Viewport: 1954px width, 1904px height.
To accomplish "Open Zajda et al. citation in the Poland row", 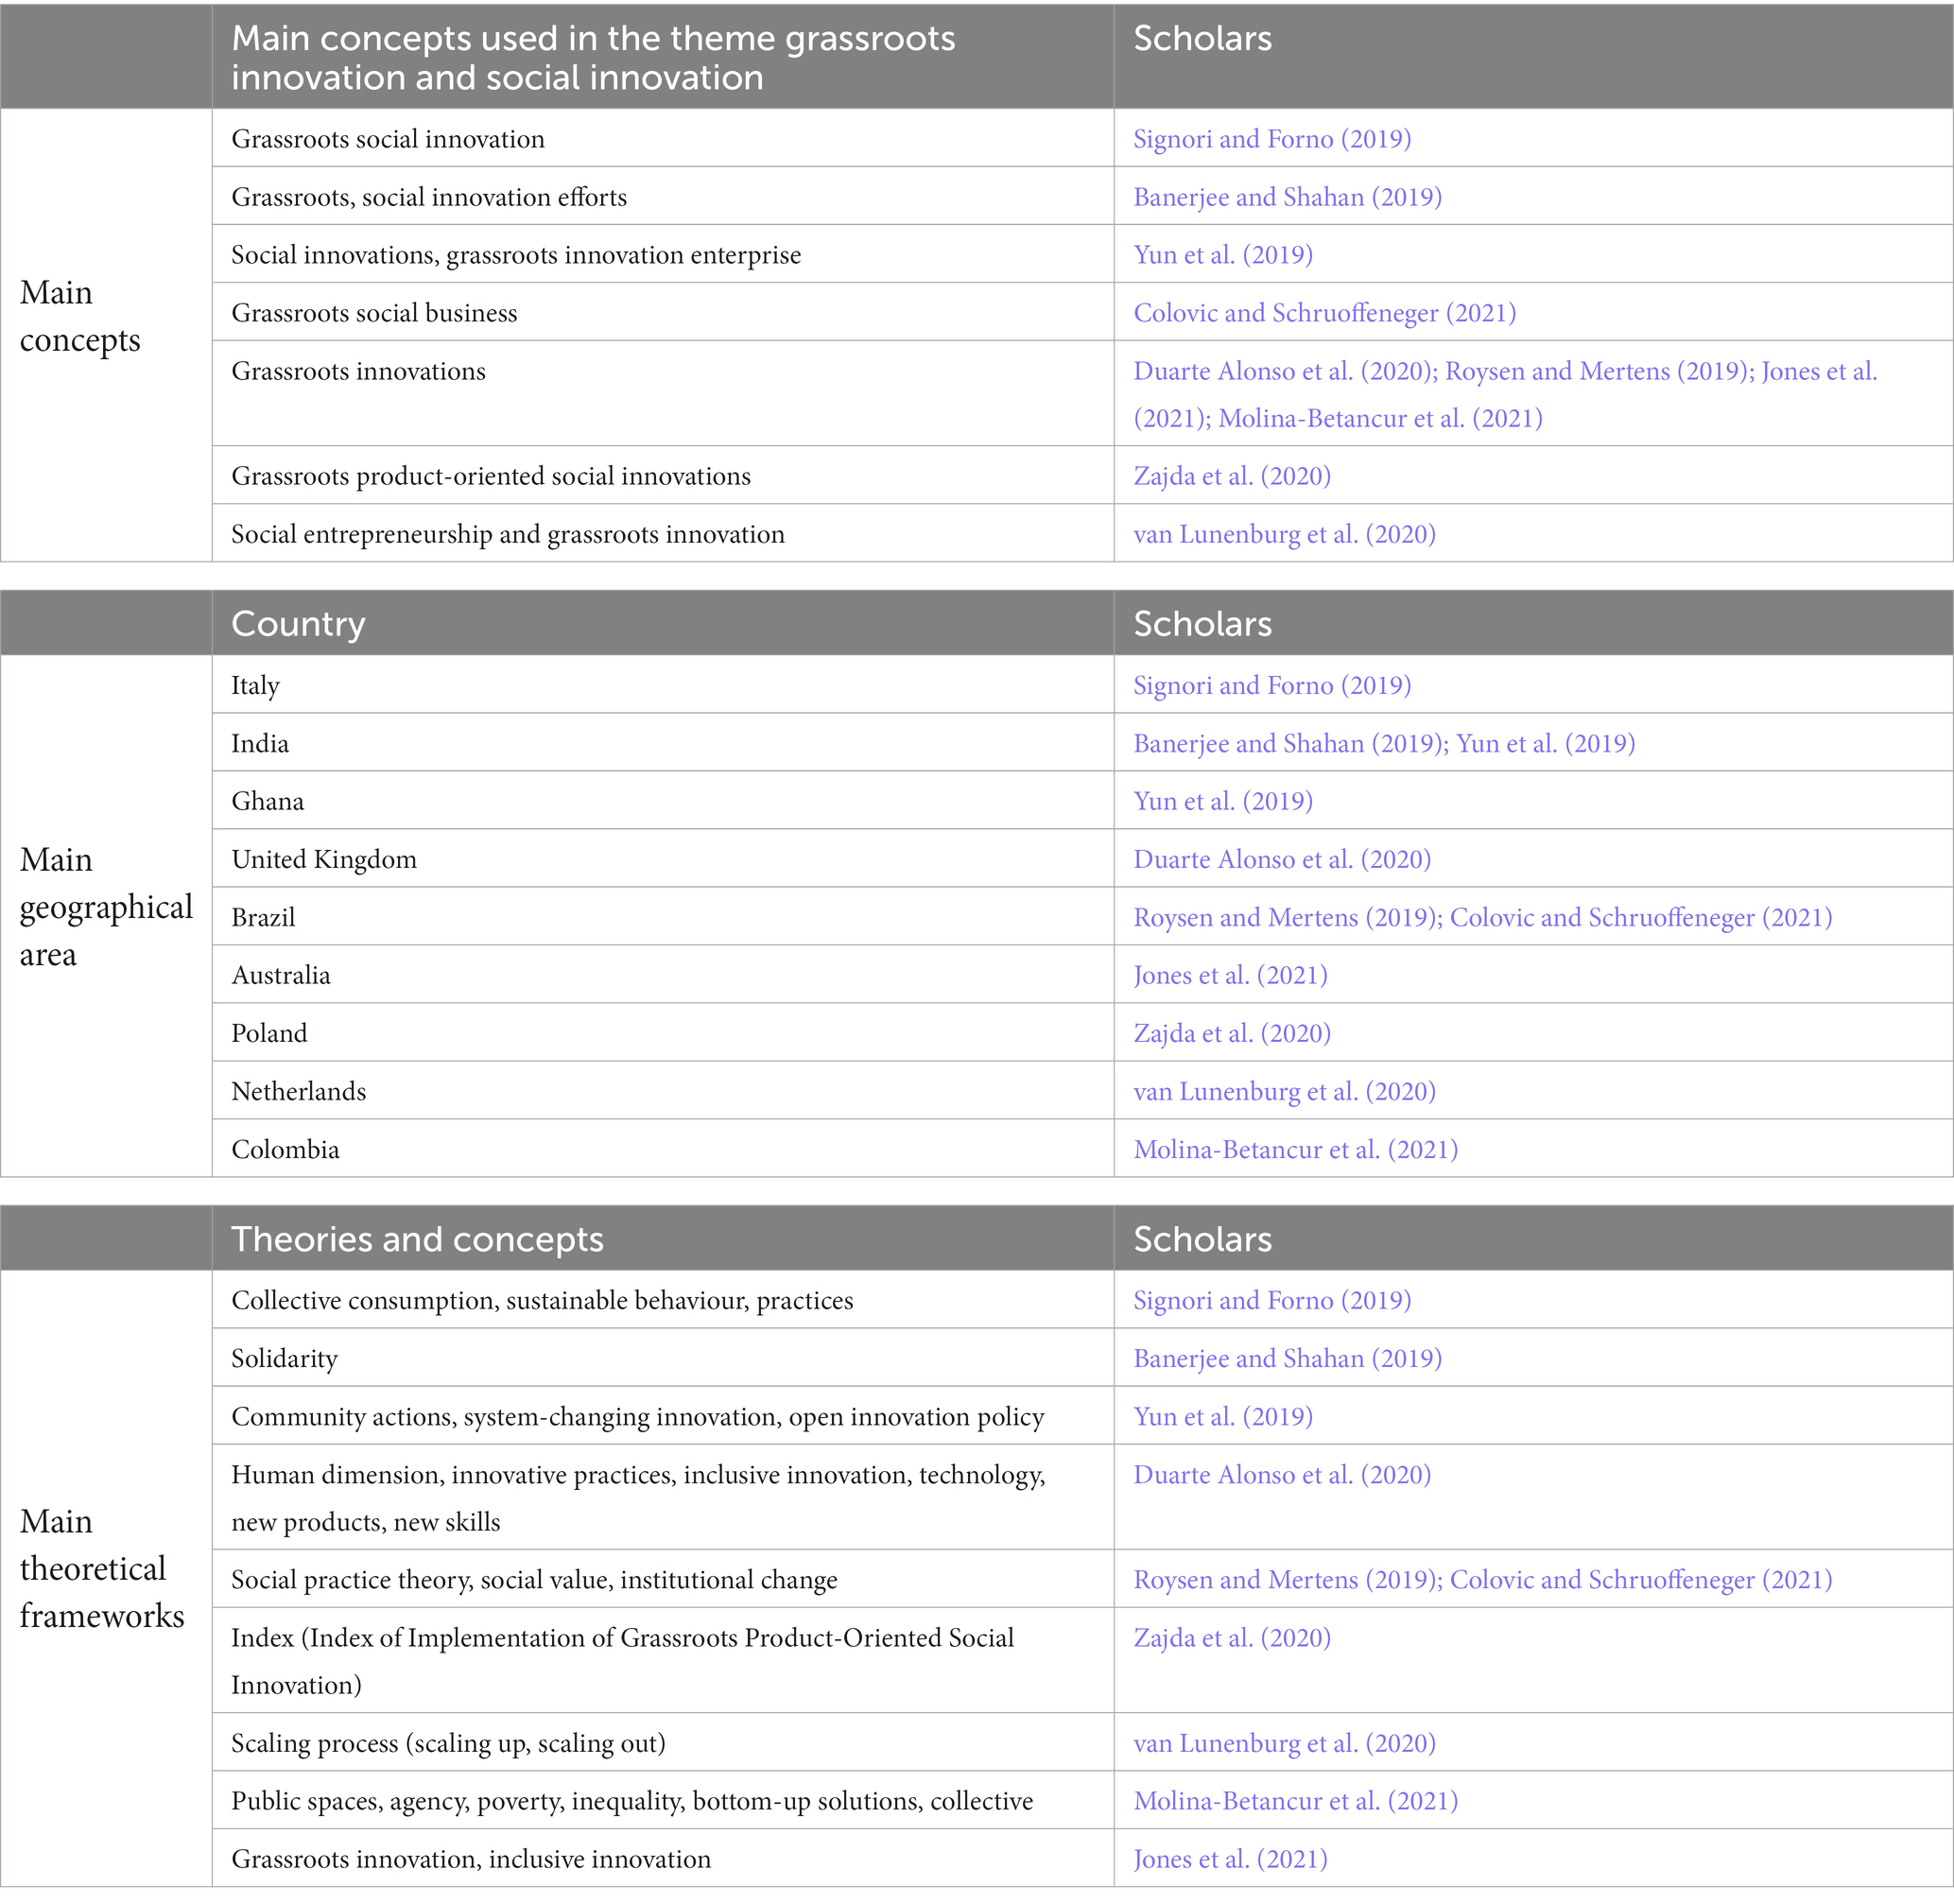I will [x=1232, y=1033].
